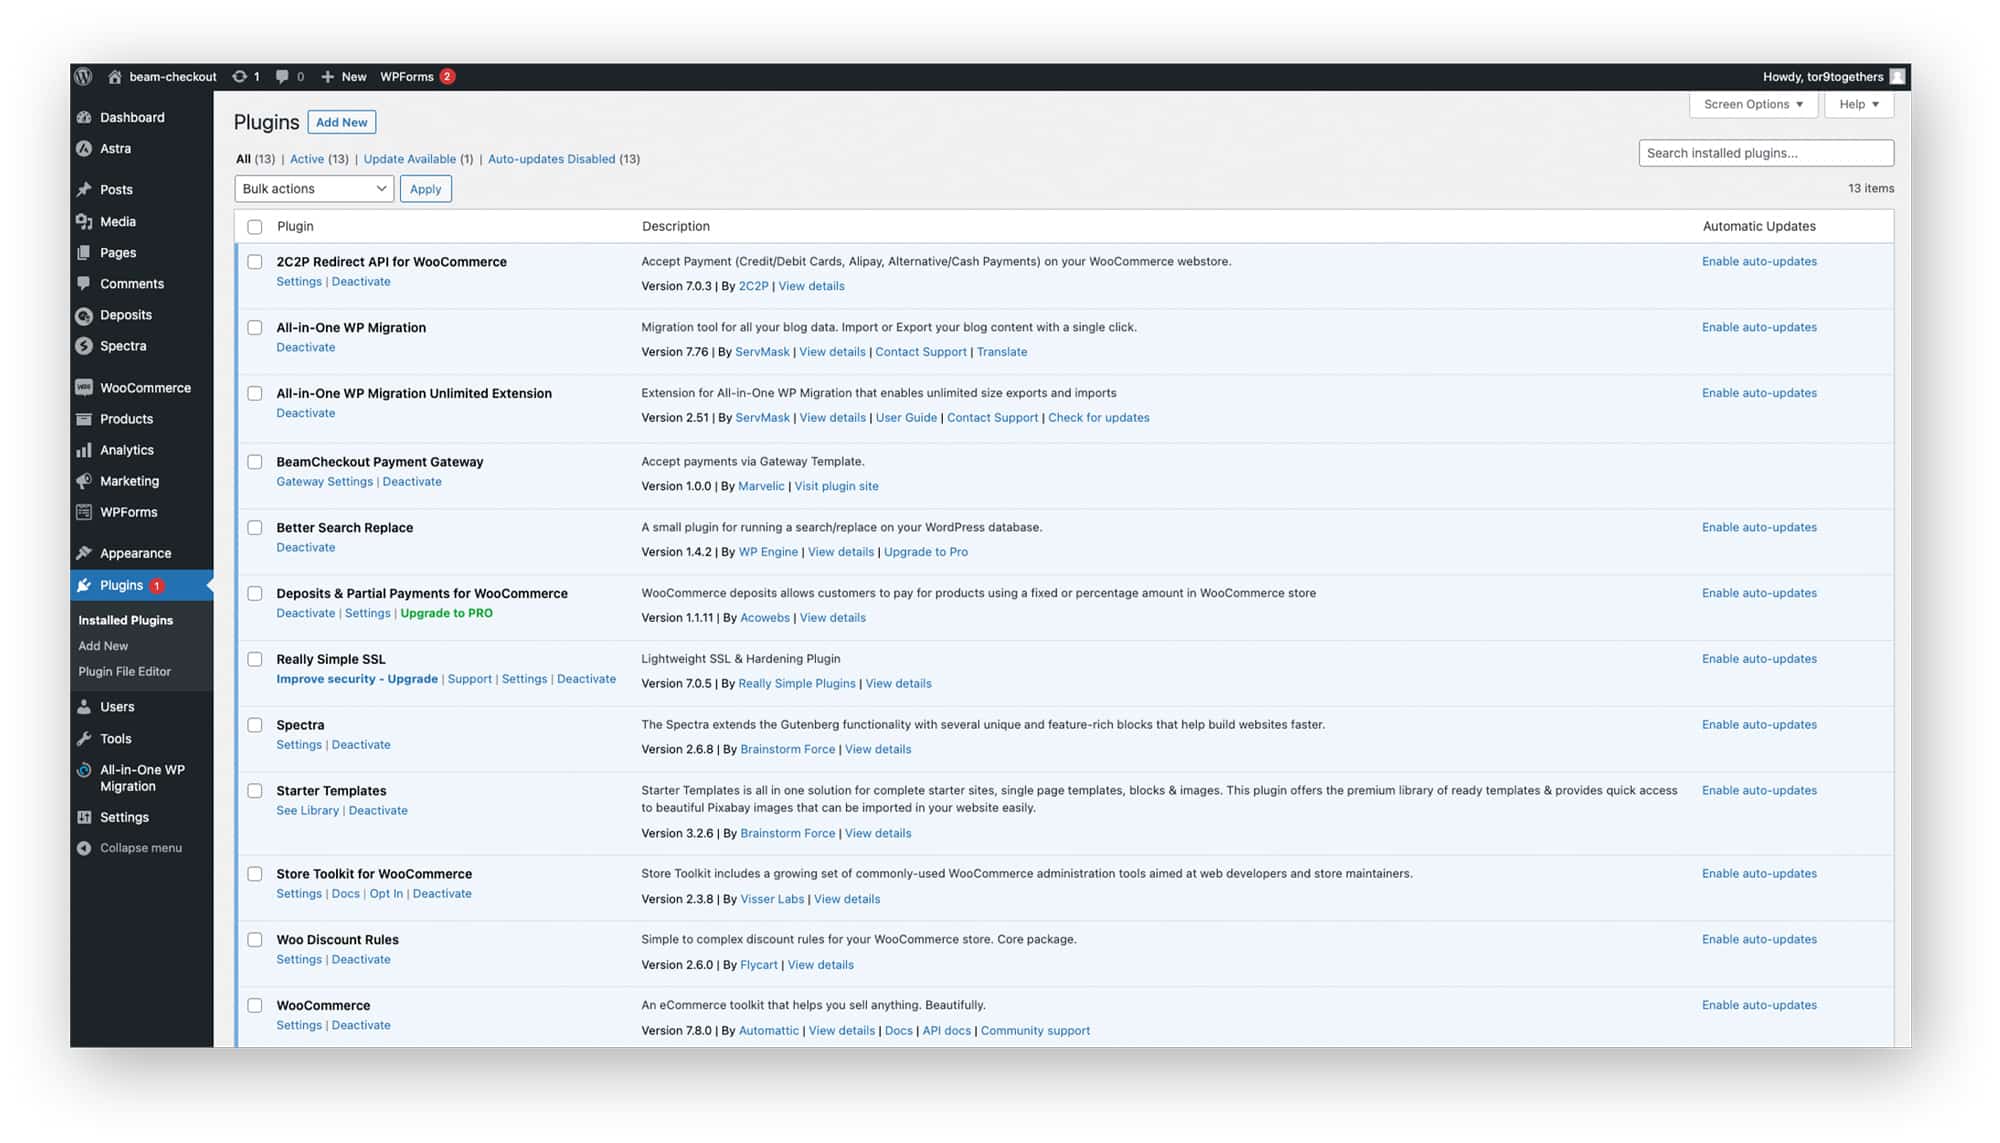Enable auto-updates for Woo Discount Rules
Viewport: 2000px width, 1143px height.
point(1759,939)
